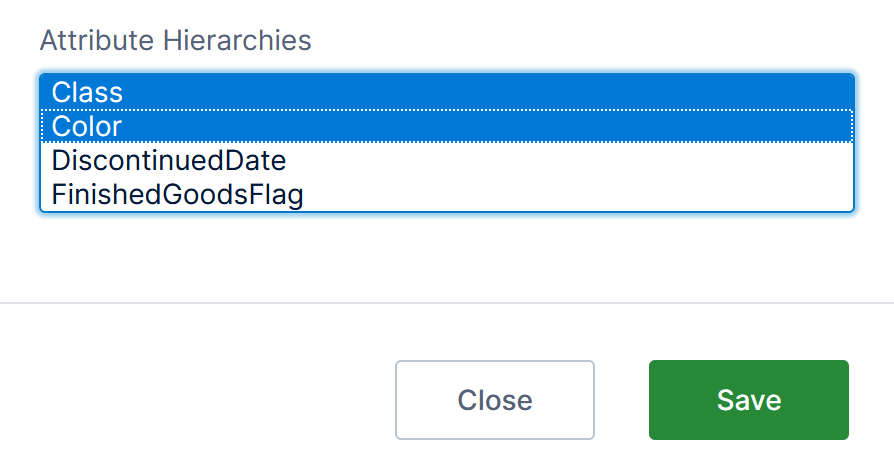The image size is (894, 468).
Task: Close the dialog without saving
Action: pos(495,400)
